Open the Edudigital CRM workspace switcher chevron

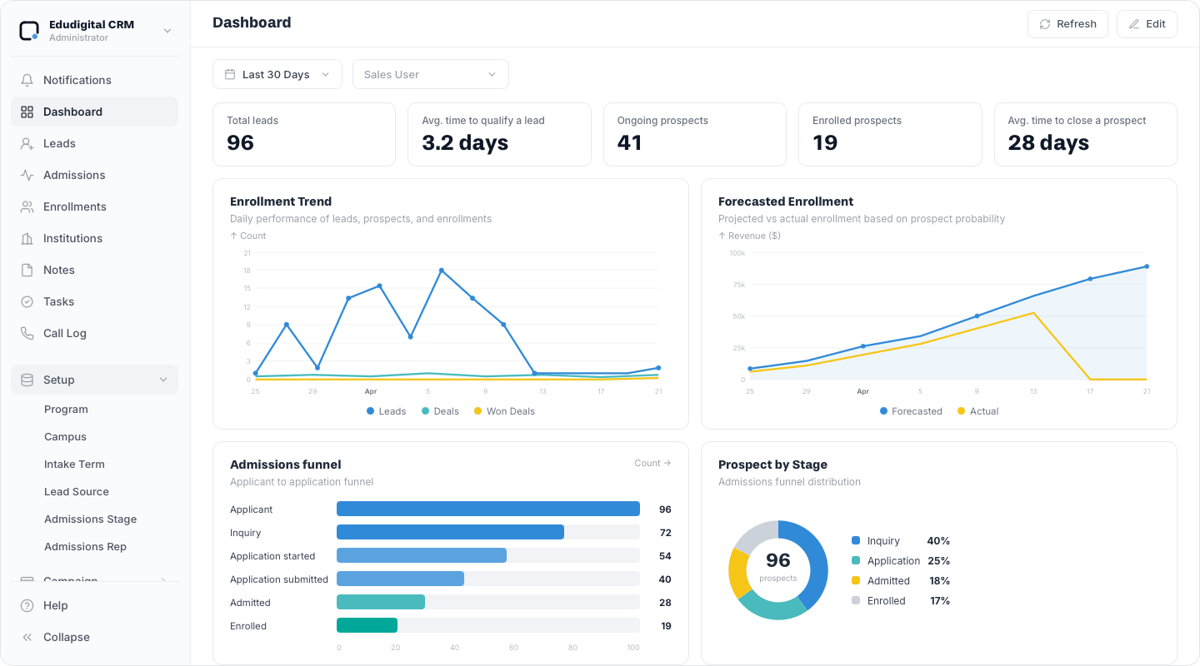(167, 31)
